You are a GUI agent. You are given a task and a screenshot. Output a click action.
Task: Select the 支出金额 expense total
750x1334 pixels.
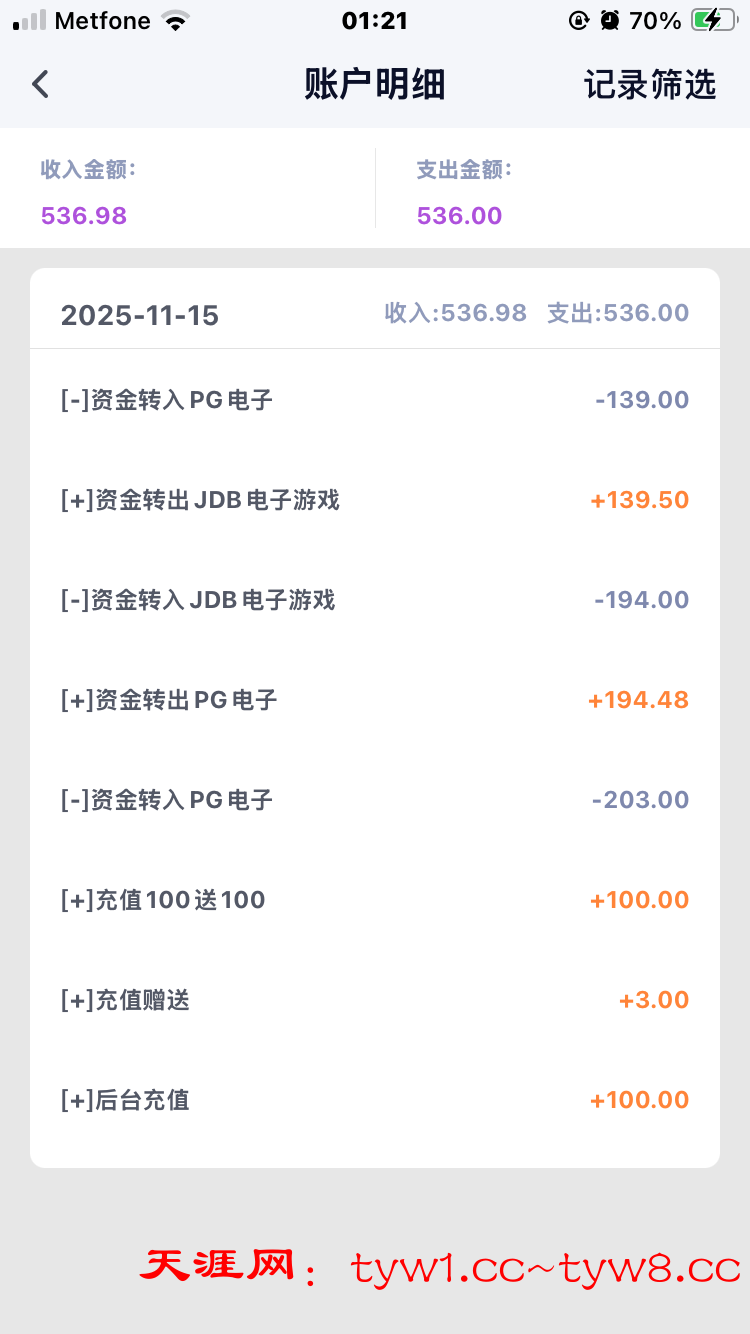459,215
